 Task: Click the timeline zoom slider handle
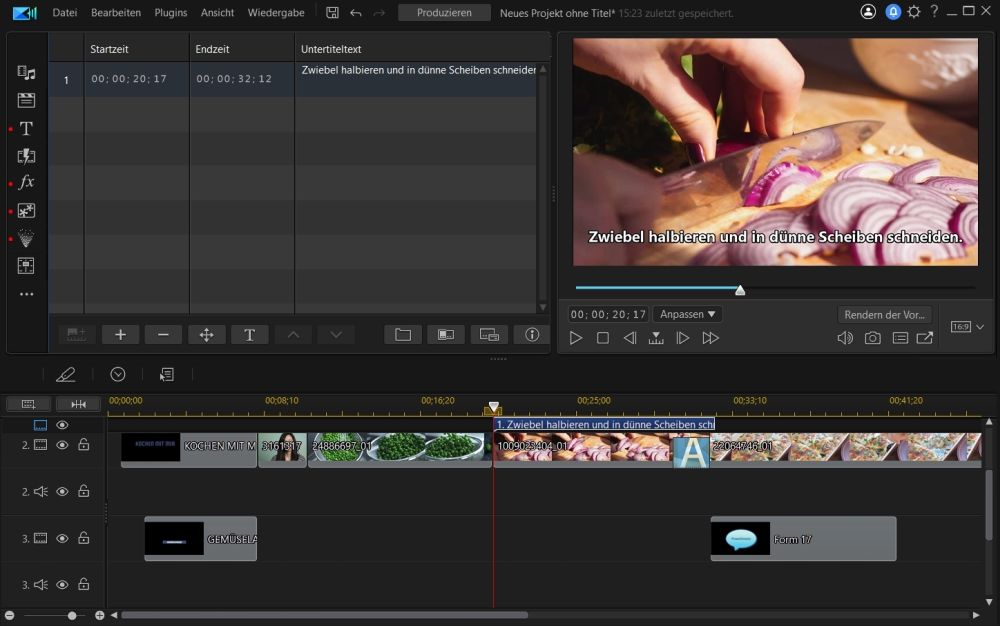[72, 615]
